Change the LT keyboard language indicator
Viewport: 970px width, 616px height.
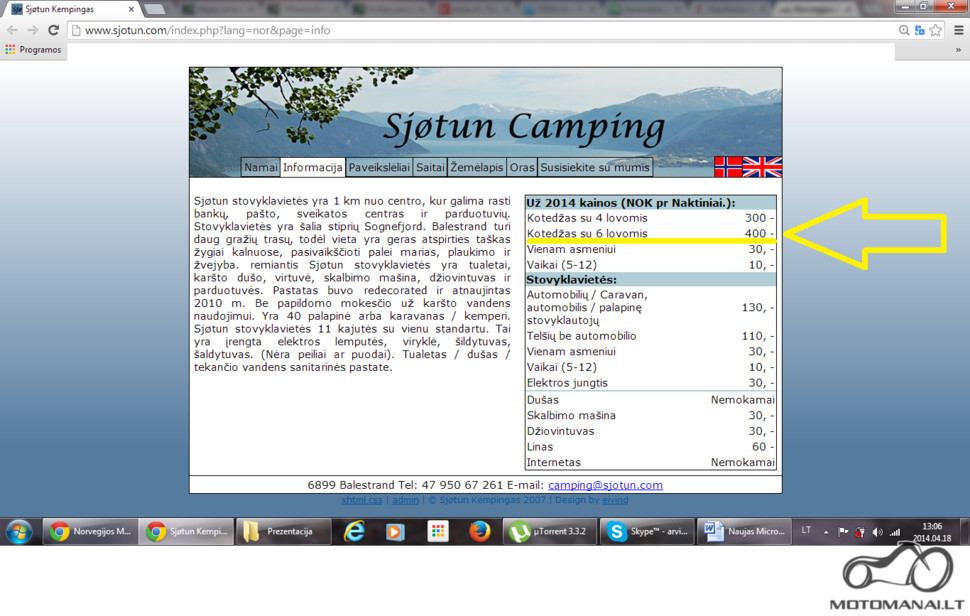(806, 531)
